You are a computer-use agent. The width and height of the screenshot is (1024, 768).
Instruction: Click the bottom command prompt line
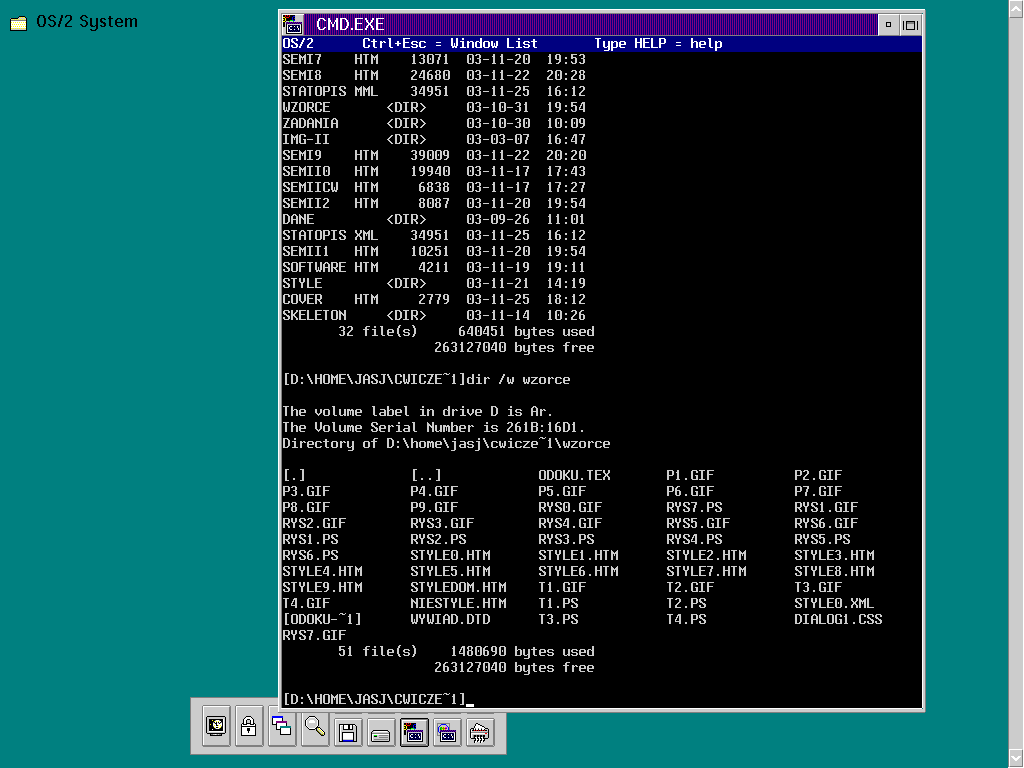pyautogui.click(x=378, y=699)
